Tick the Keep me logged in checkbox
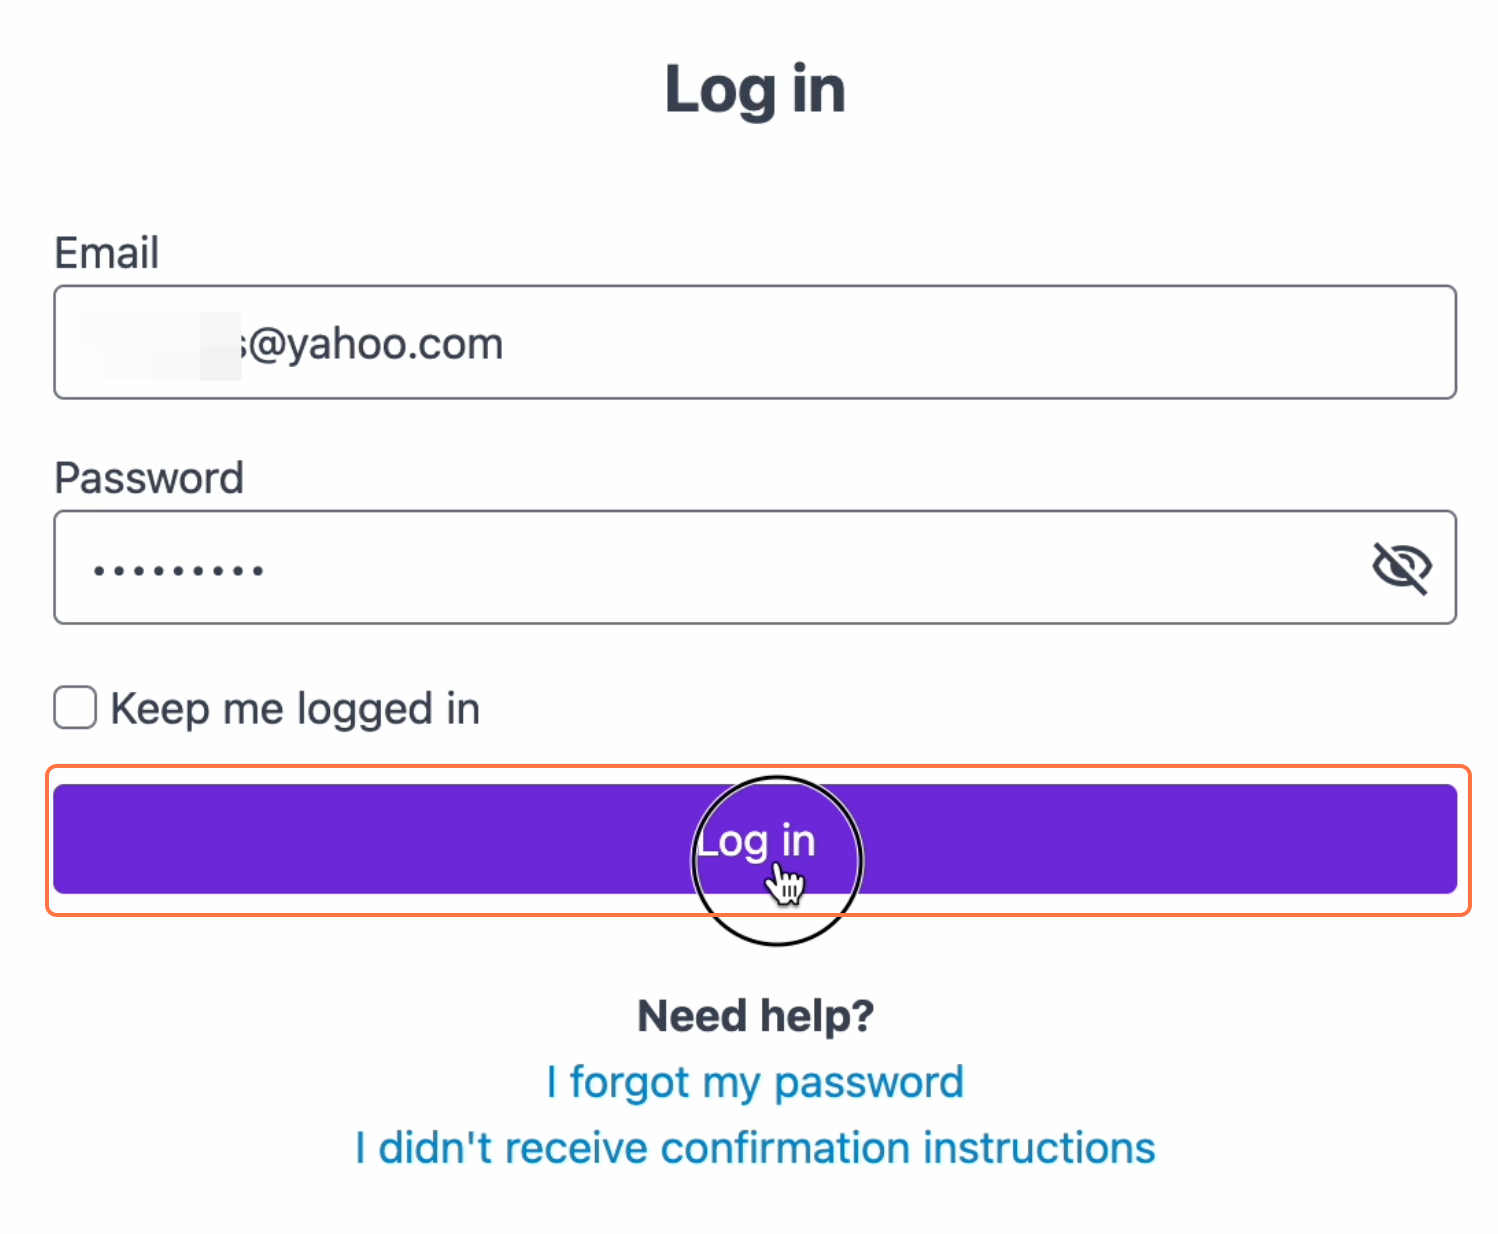This screenshot has height=1234, width=1498. 75,708
